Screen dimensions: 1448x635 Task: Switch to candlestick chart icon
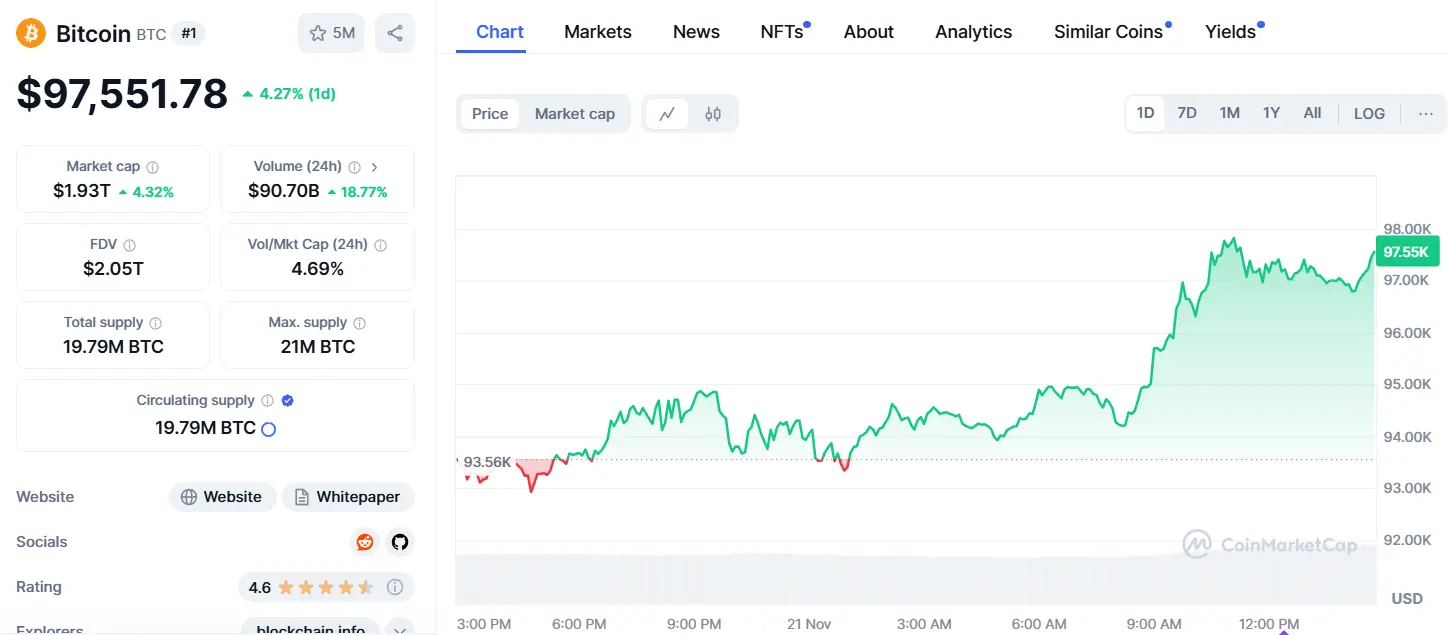(x=713, y=114)
